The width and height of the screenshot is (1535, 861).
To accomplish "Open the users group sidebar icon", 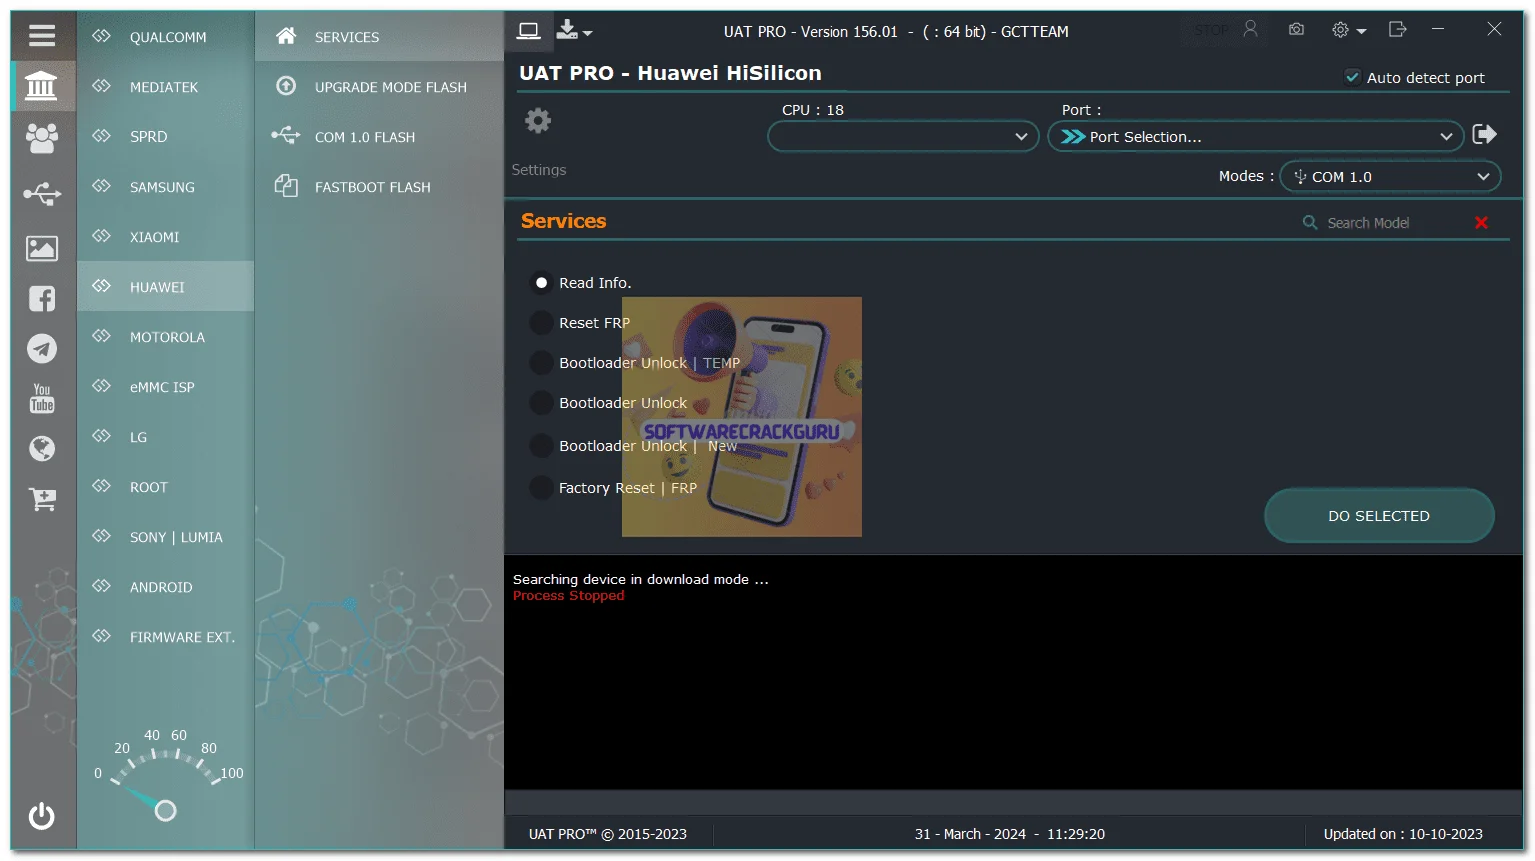I will [x=42, y=138].
